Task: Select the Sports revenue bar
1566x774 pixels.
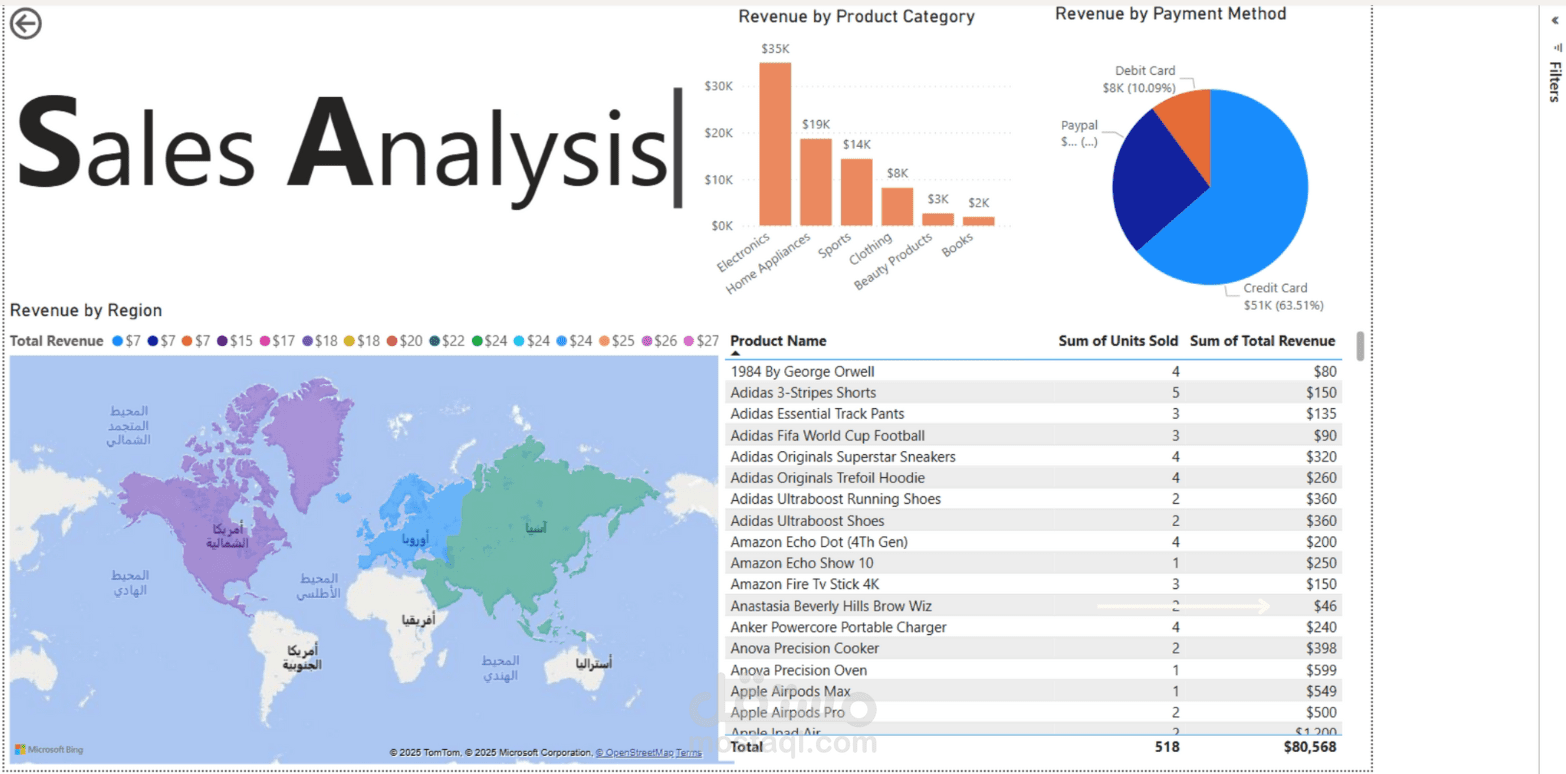Action: pos(856,192)
